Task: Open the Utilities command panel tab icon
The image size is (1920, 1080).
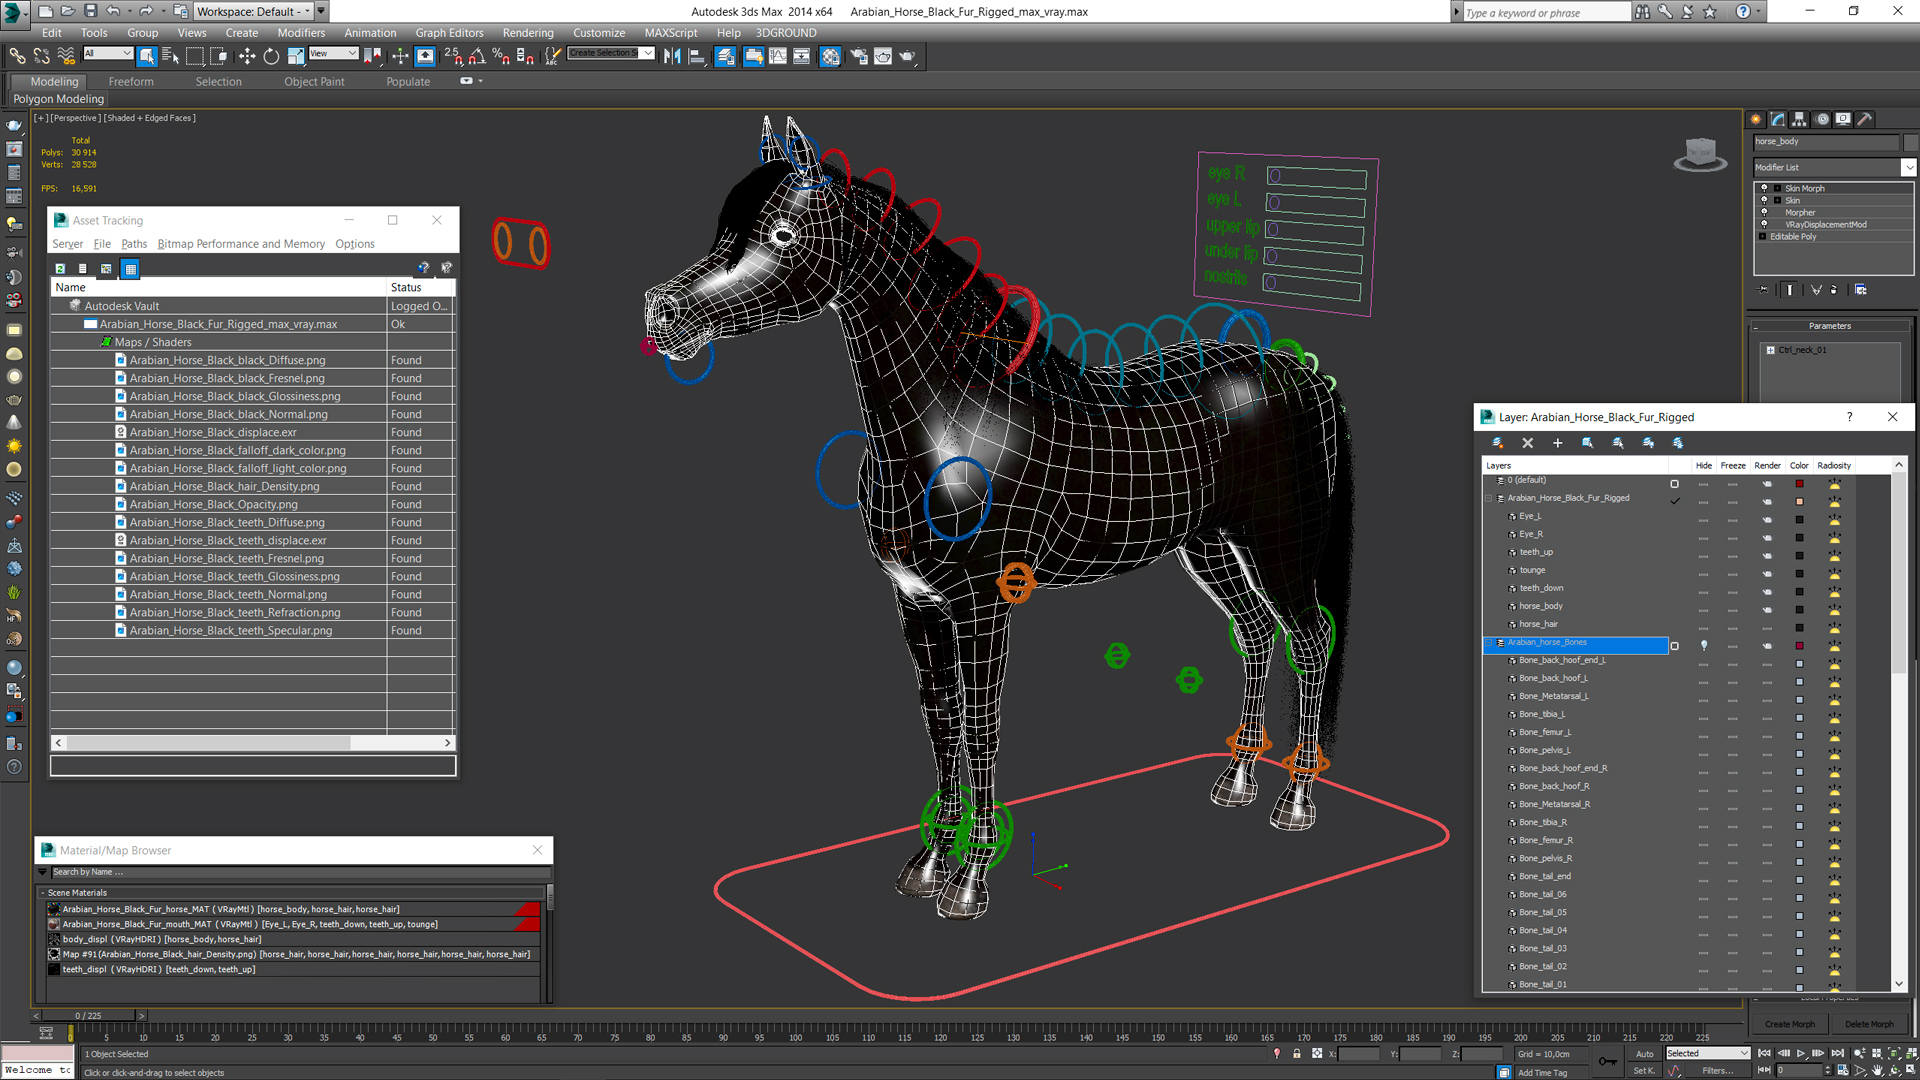Action: click(1865, 119)
